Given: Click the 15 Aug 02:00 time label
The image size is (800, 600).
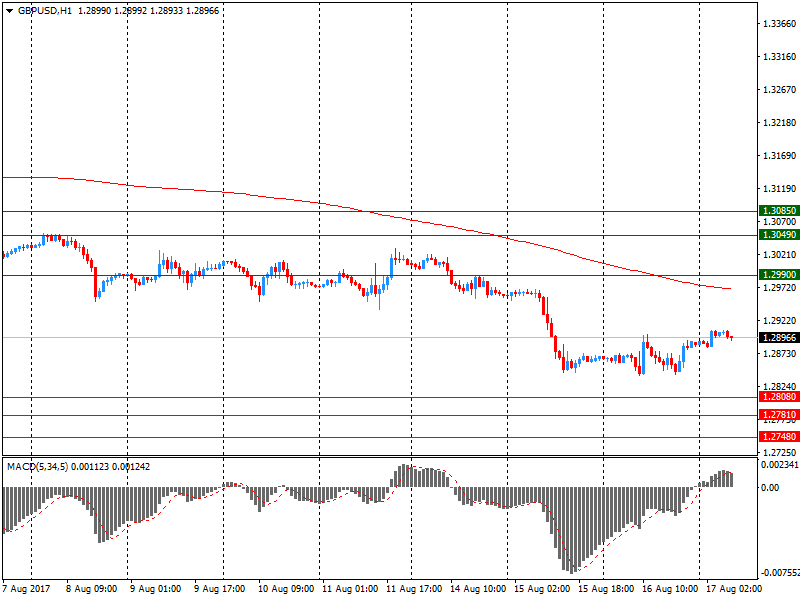Looking at the screenshot, I should click(x=542, y=589).
